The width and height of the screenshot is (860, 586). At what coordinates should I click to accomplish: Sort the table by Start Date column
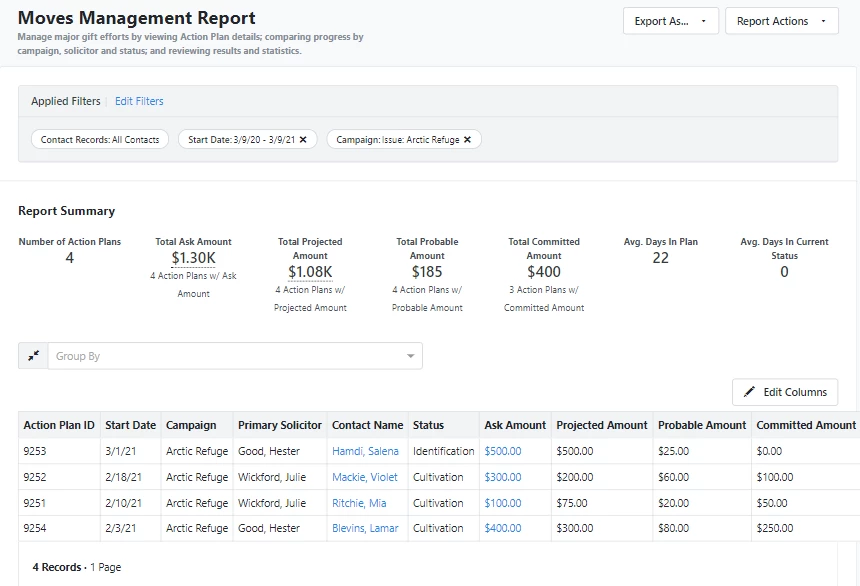[131, 425]
